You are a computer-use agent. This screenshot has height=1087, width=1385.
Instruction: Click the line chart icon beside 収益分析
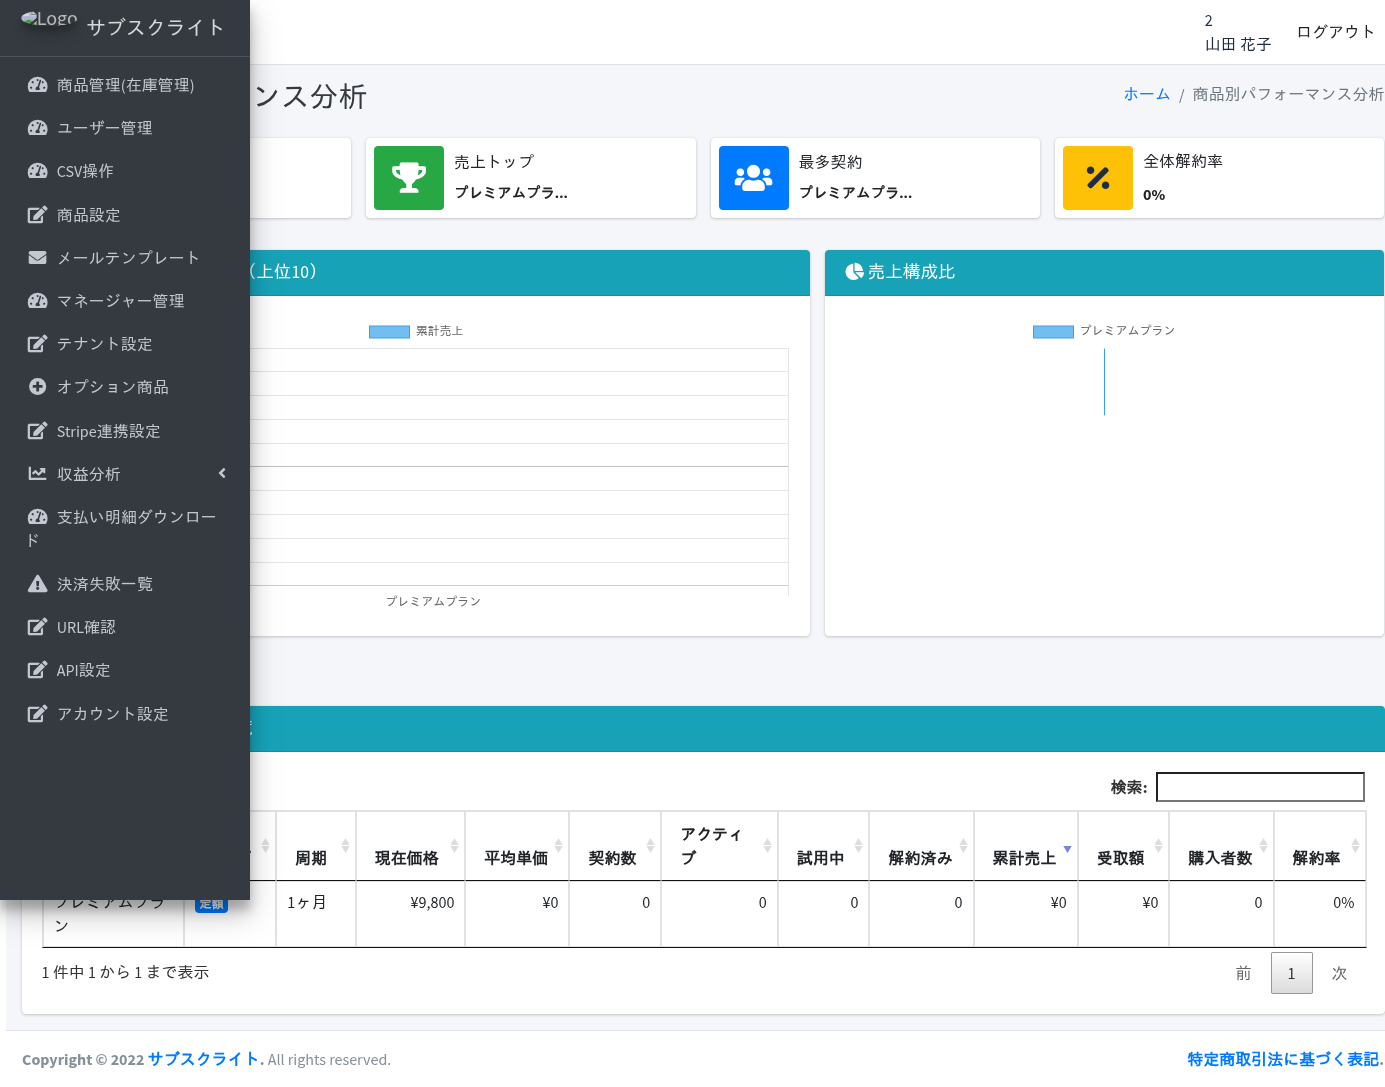tap(38, 474)
